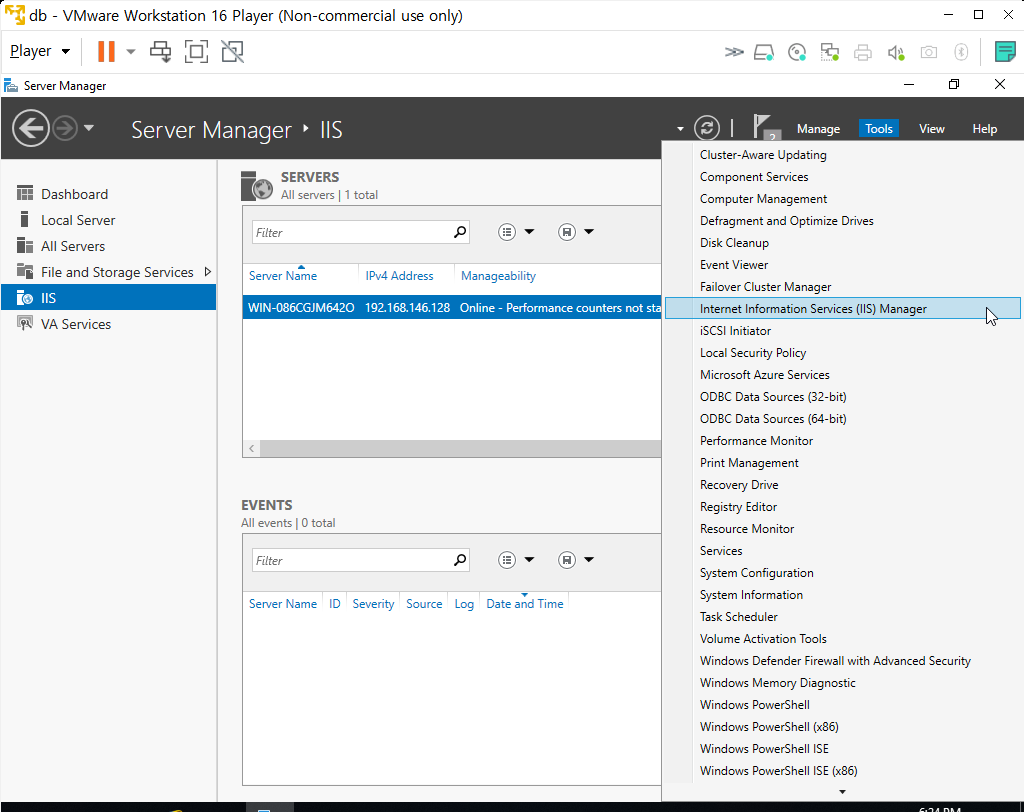Sort events by Date and Time column
The width and height of the screenshot is (1024, 812).
click(x=524, y=604)
